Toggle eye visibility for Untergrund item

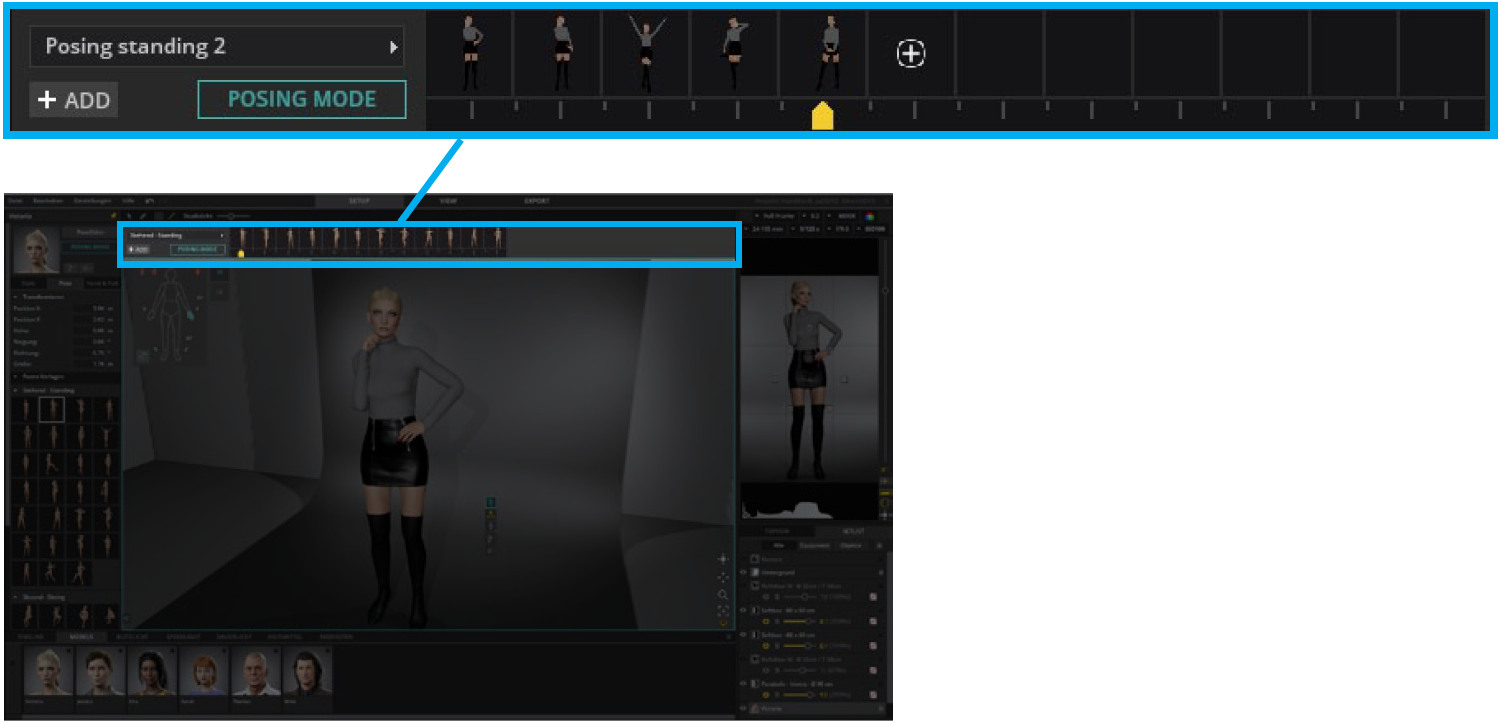(743, 573)
